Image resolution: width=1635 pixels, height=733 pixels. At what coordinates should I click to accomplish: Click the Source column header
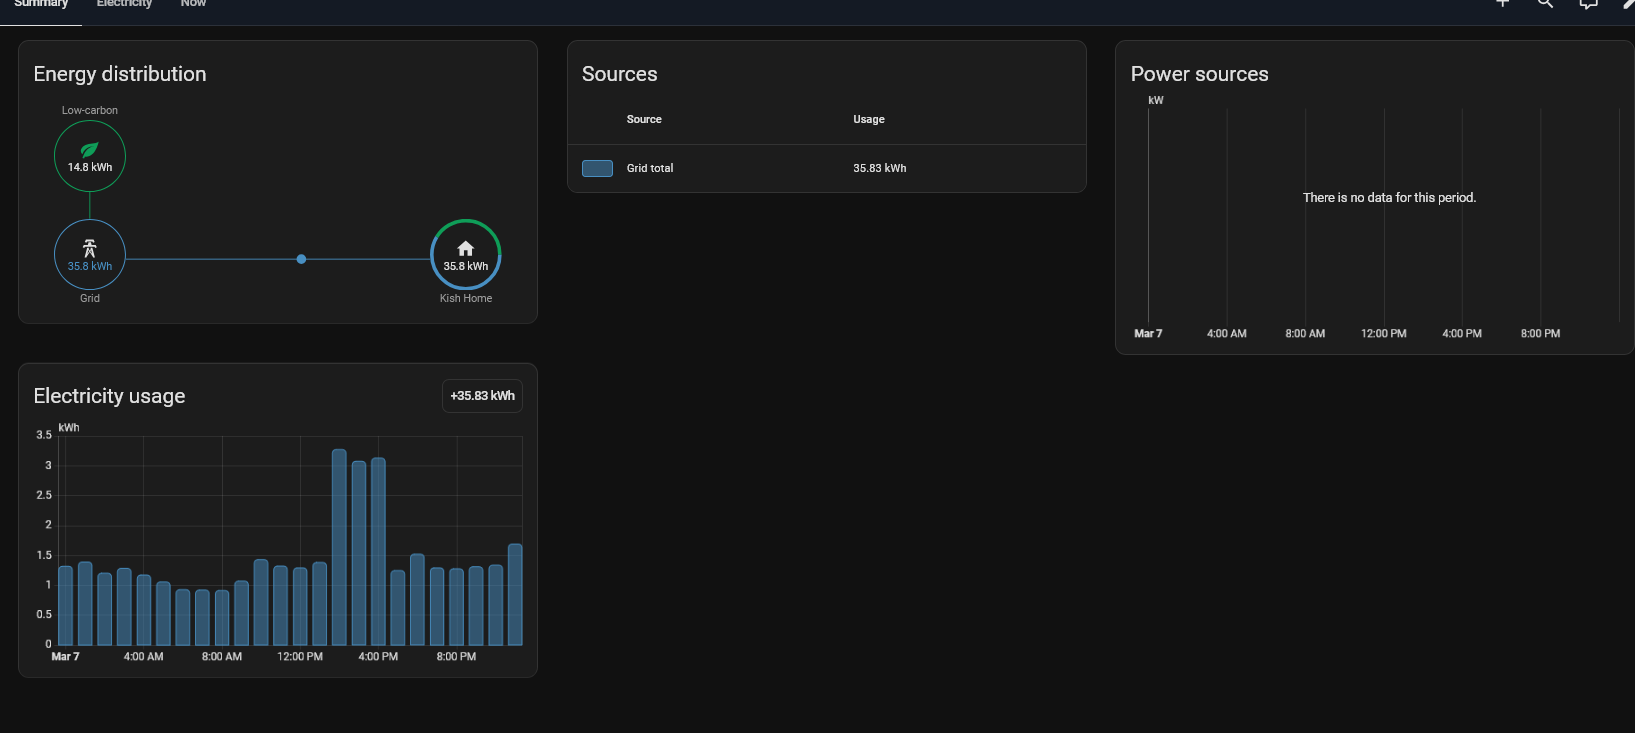point(644,119)
